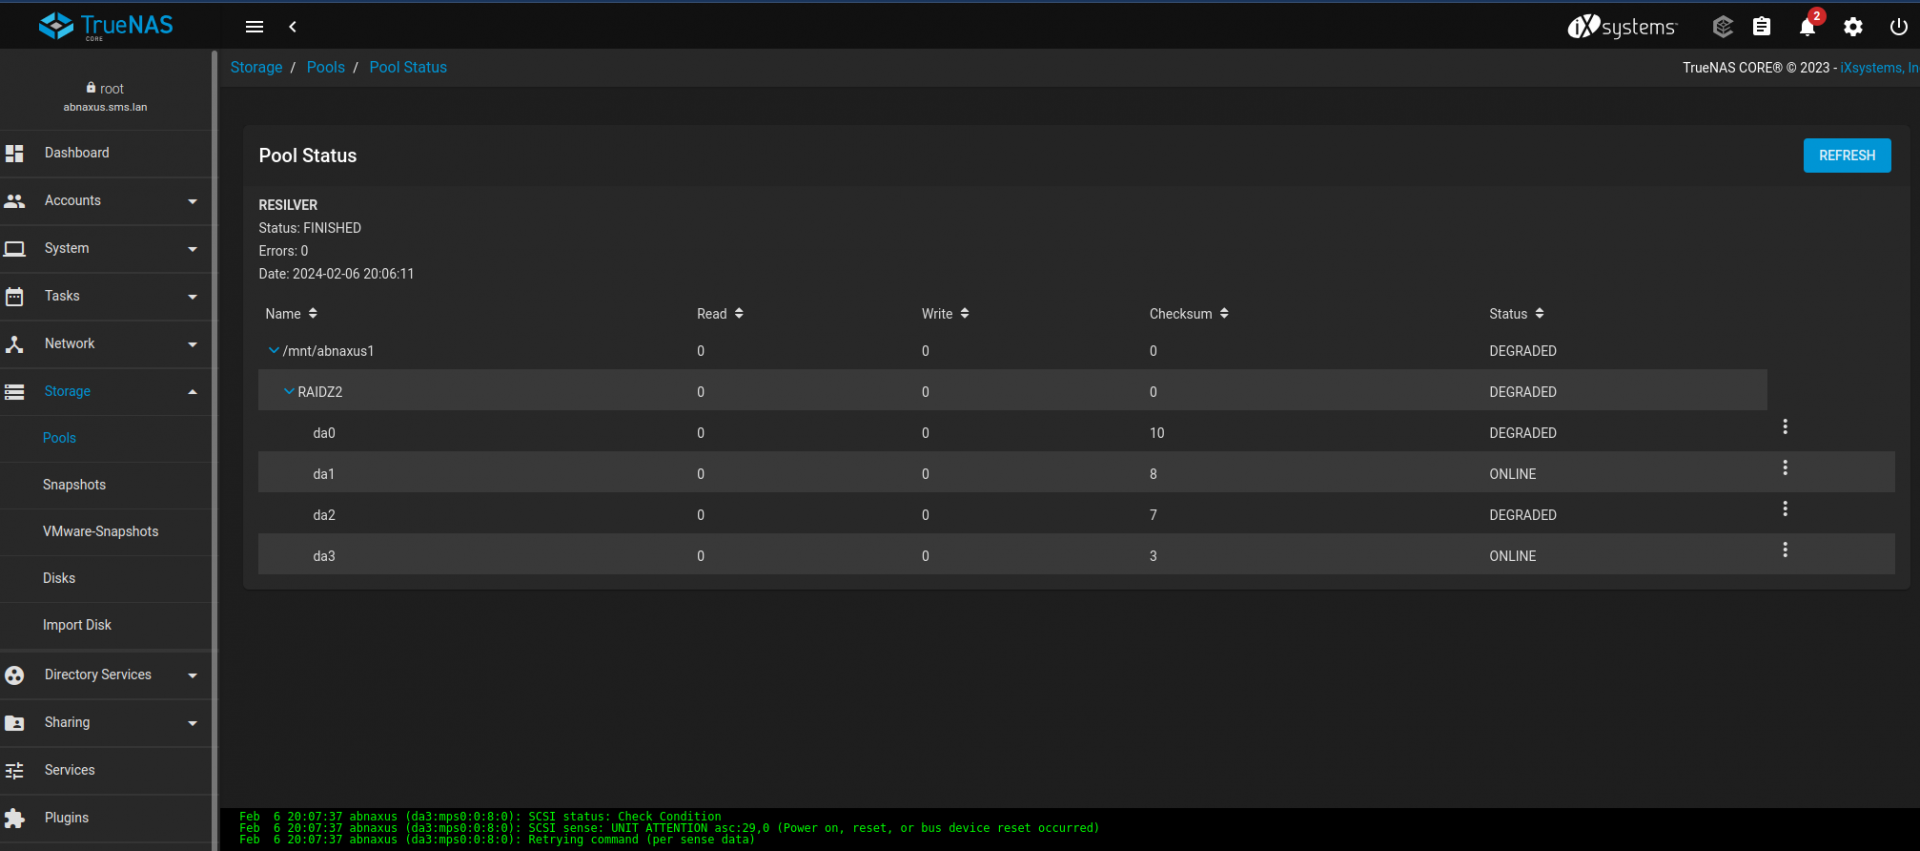Screen dimensions: 1920x851
Task: Open Import Disk under Storage
Action: pyautogui.click(x=77, y=626)
